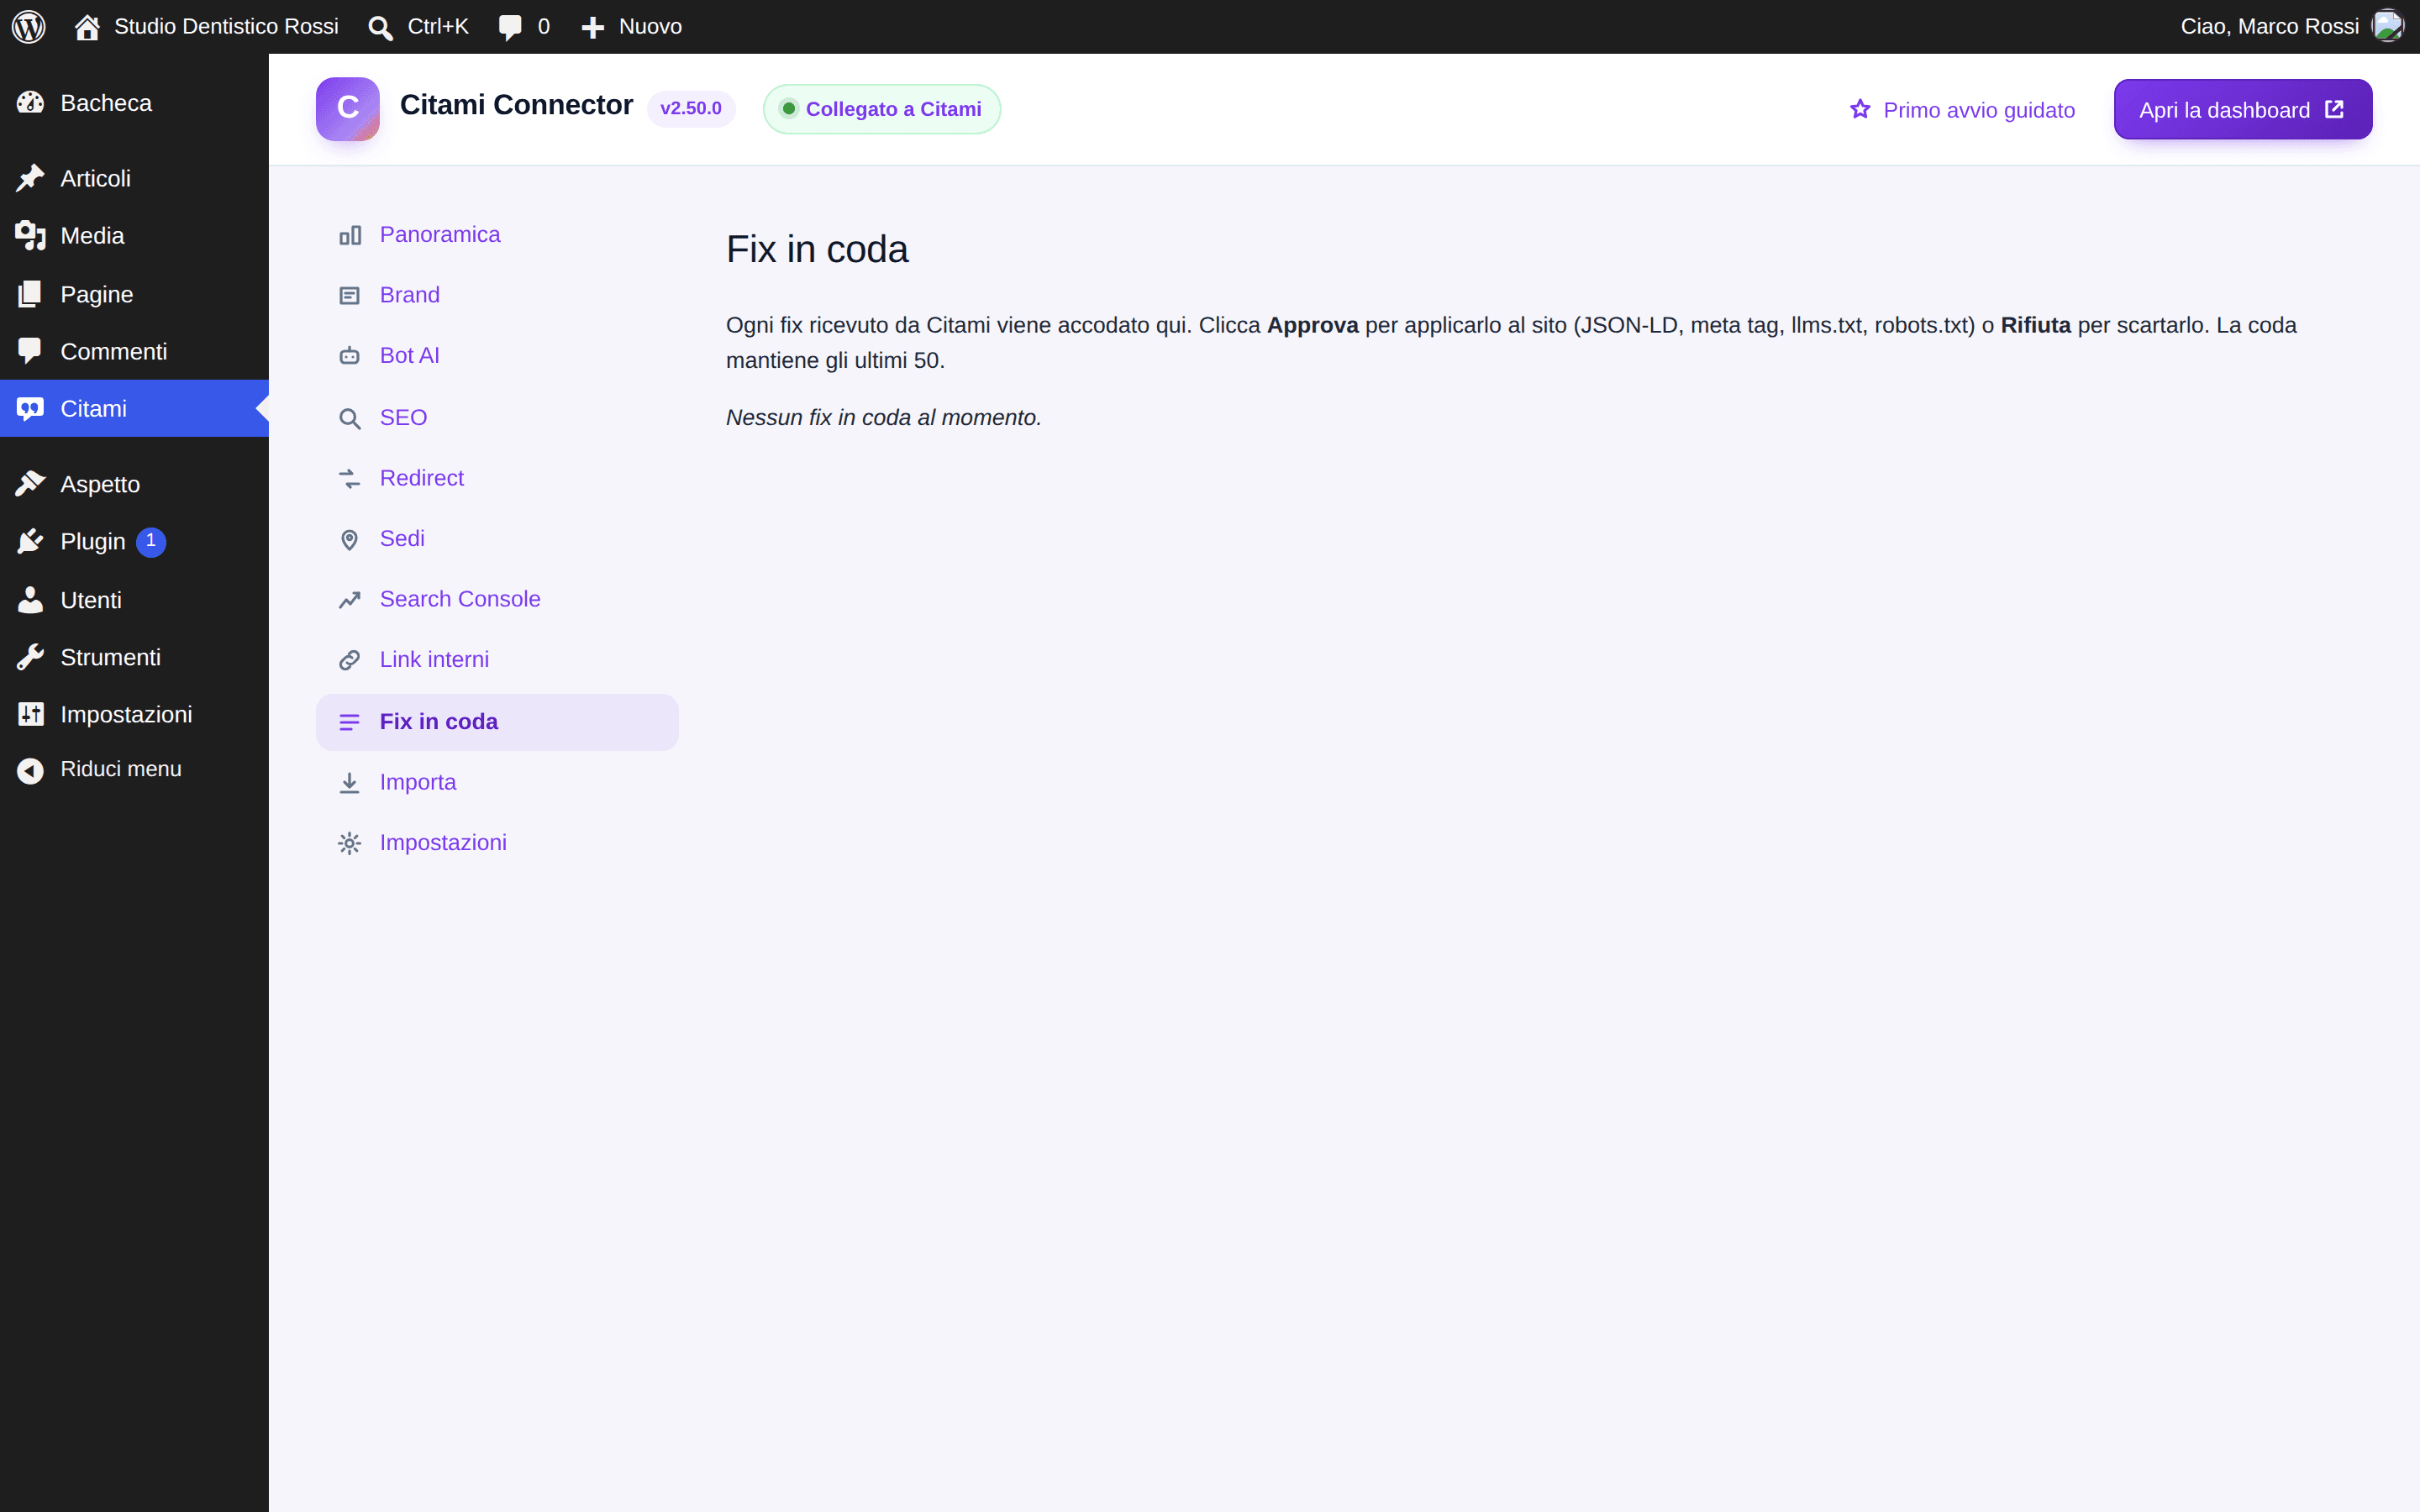Click the Apri la dashboard button

2243,110
